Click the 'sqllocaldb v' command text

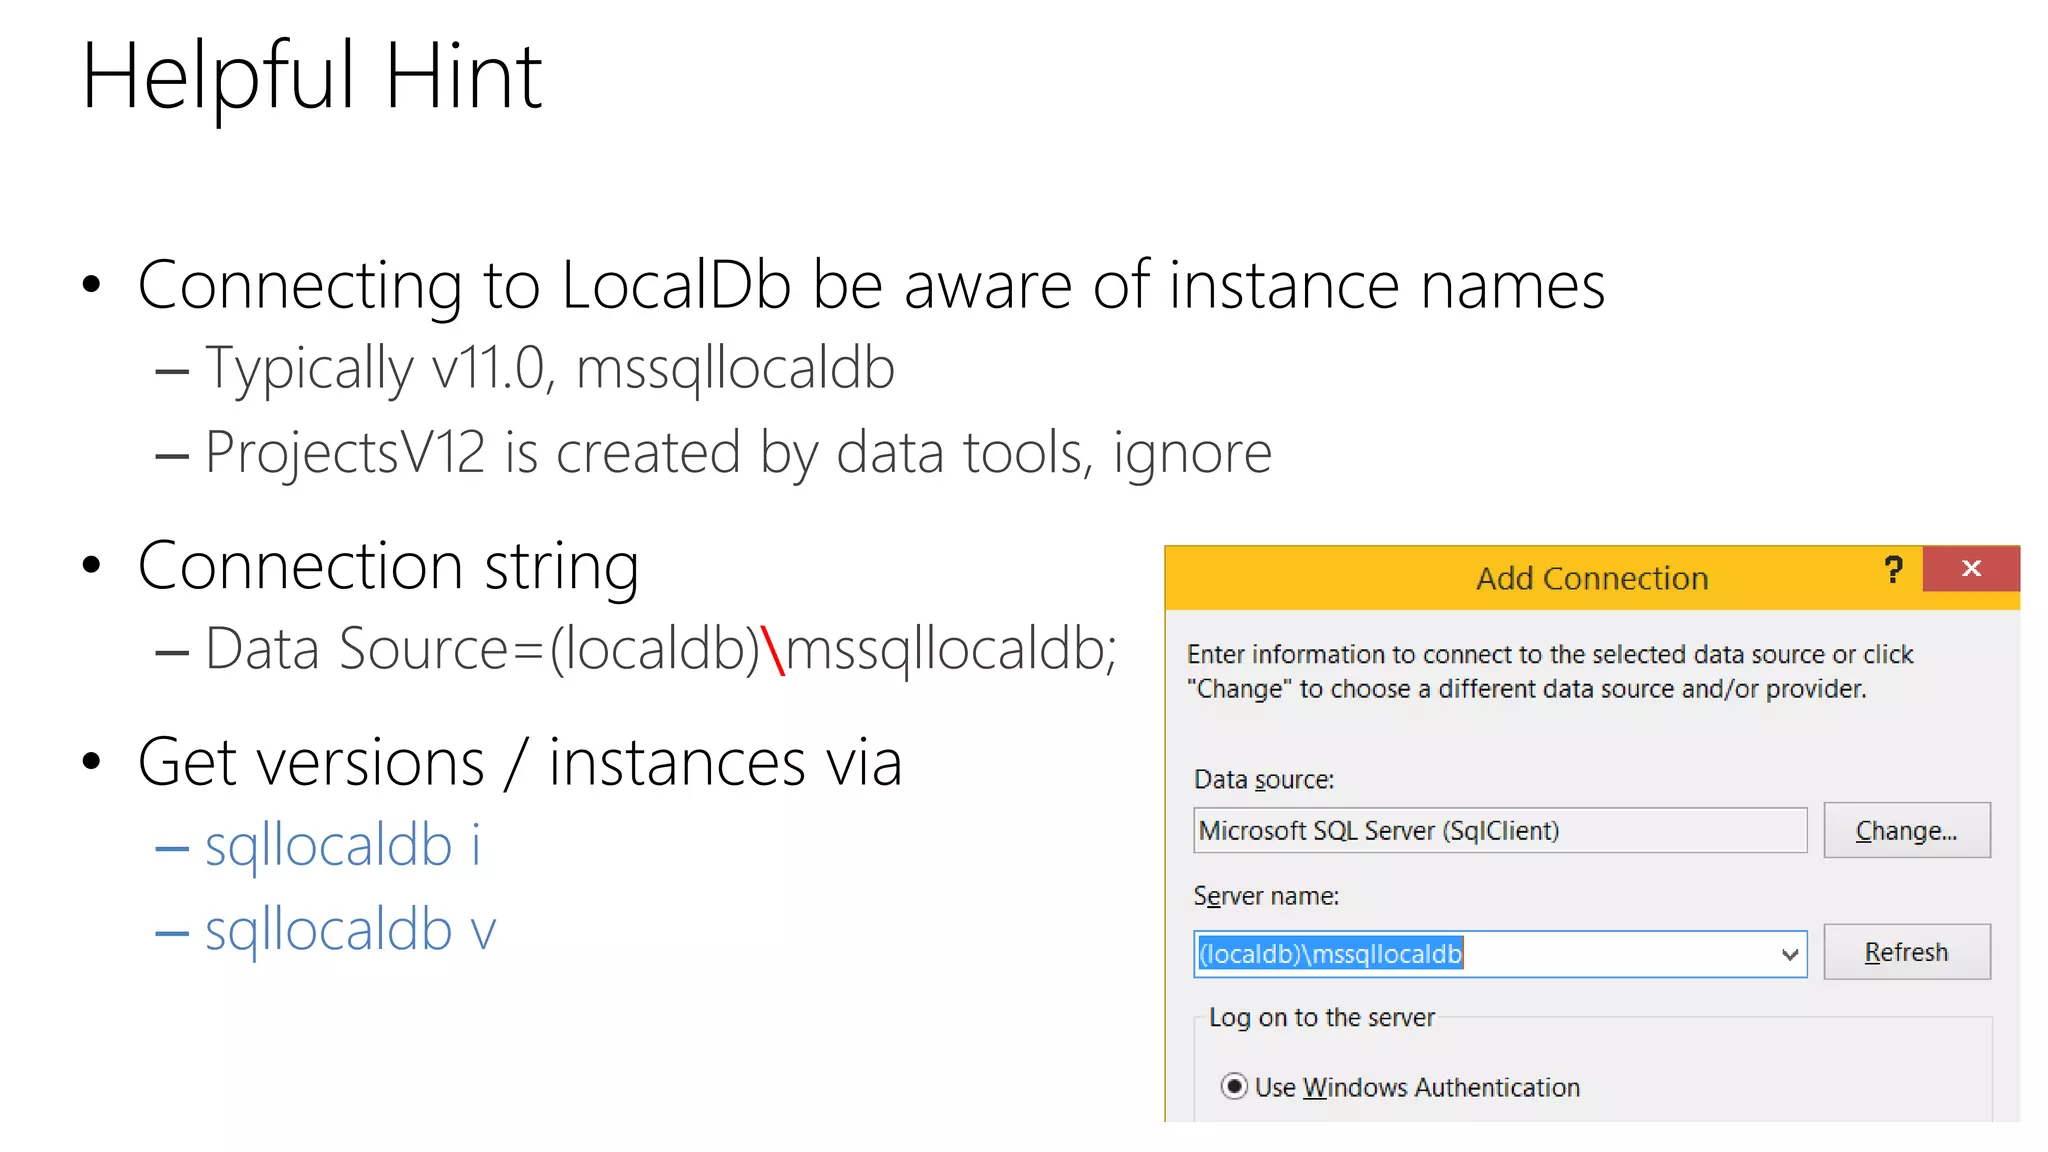(x=350, y=929)
